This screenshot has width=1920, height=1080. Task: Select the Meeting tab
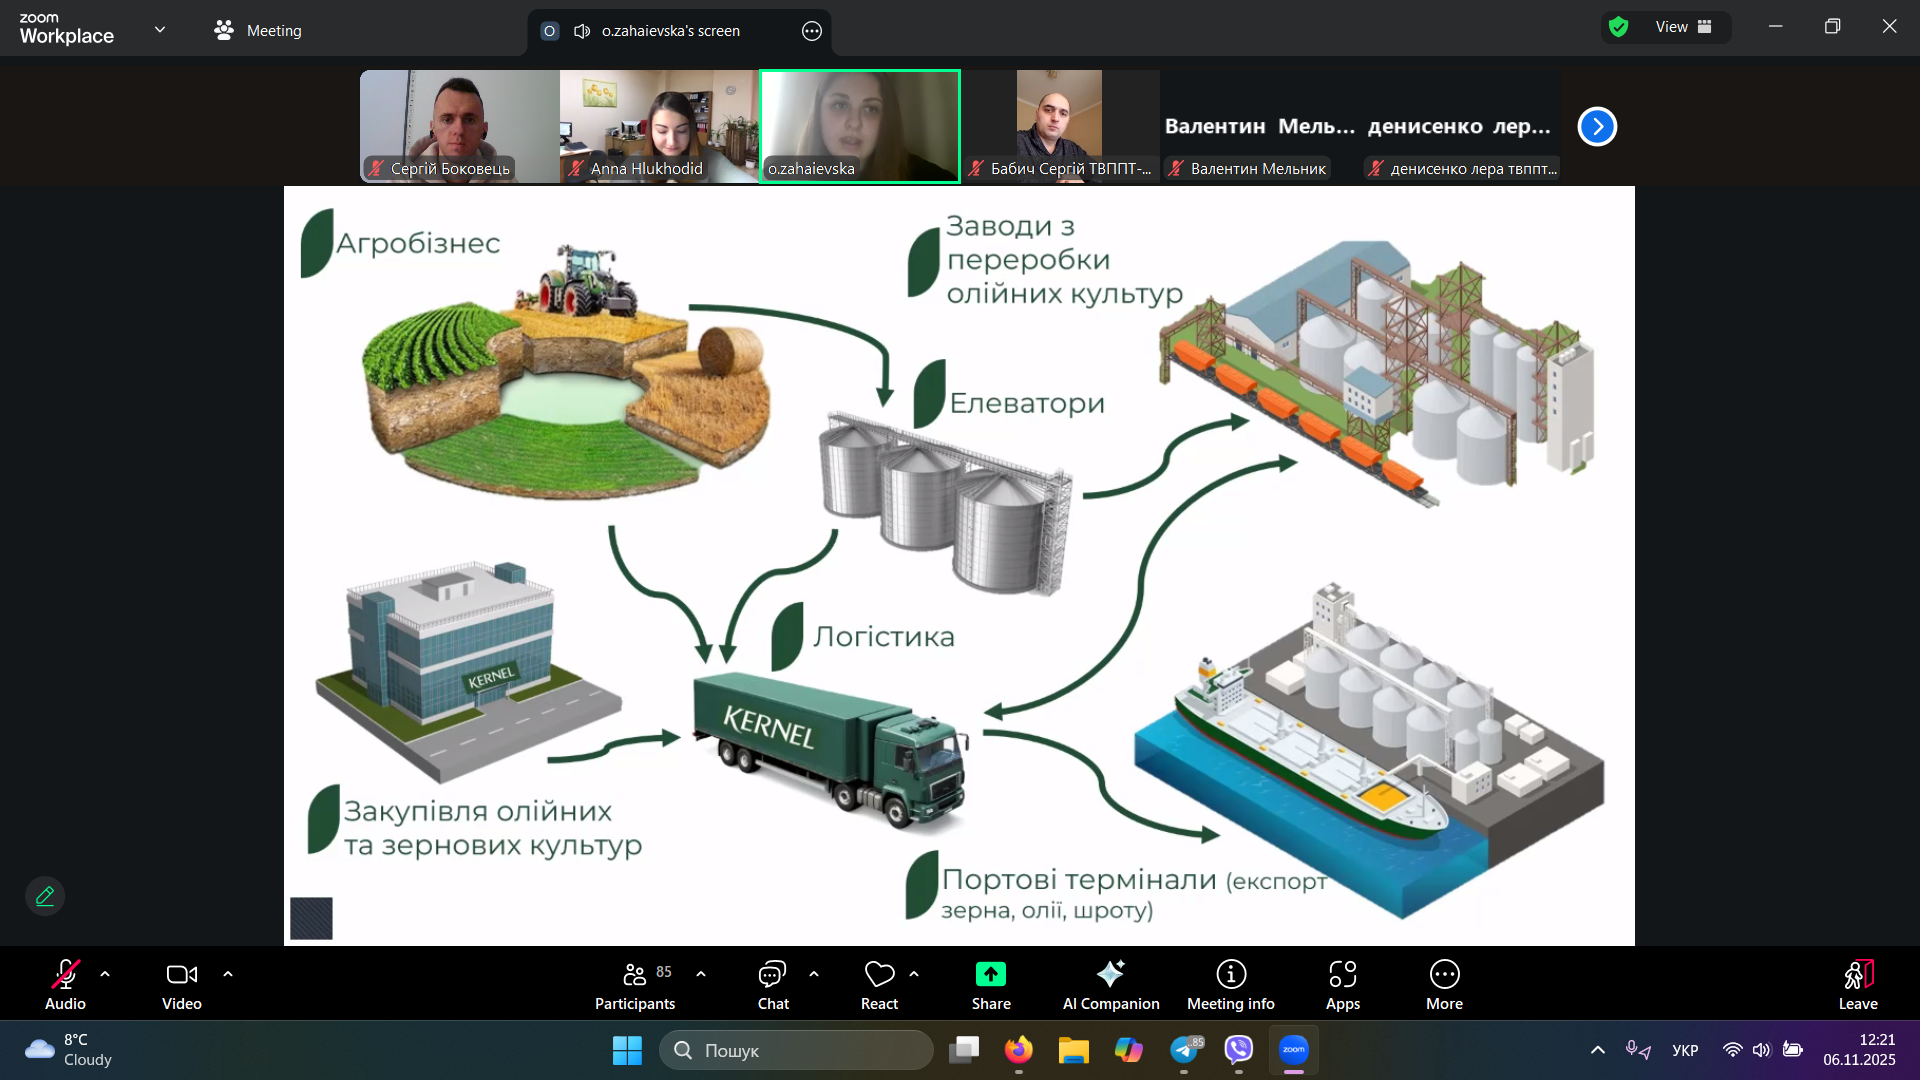coord(258,31)
